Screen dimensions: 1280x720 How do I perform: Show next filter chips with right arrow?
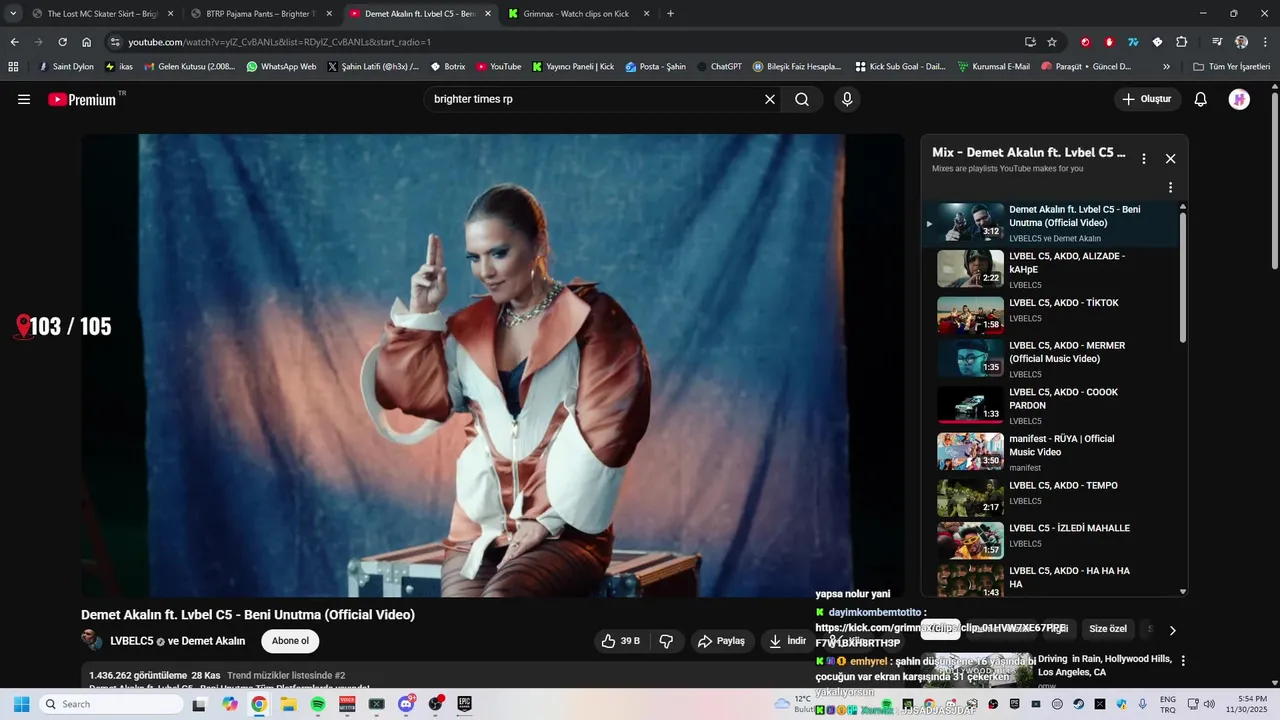[x=1172, y=630]
